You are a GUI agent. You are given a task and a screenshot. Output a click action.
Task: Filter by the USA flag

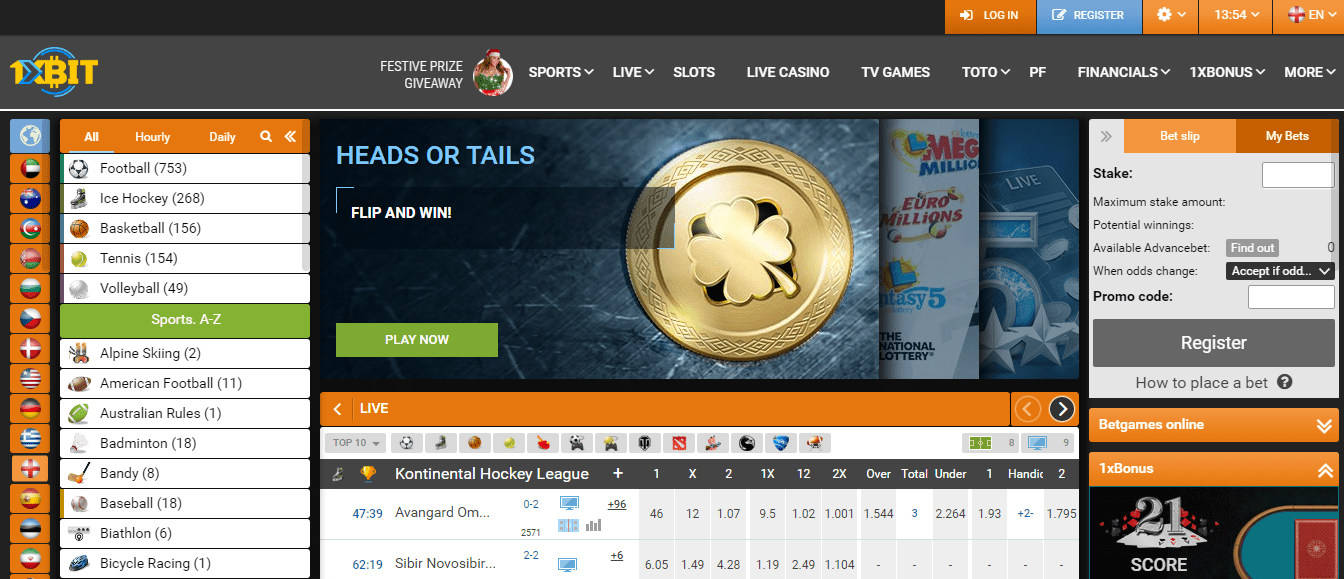(30, 378)
